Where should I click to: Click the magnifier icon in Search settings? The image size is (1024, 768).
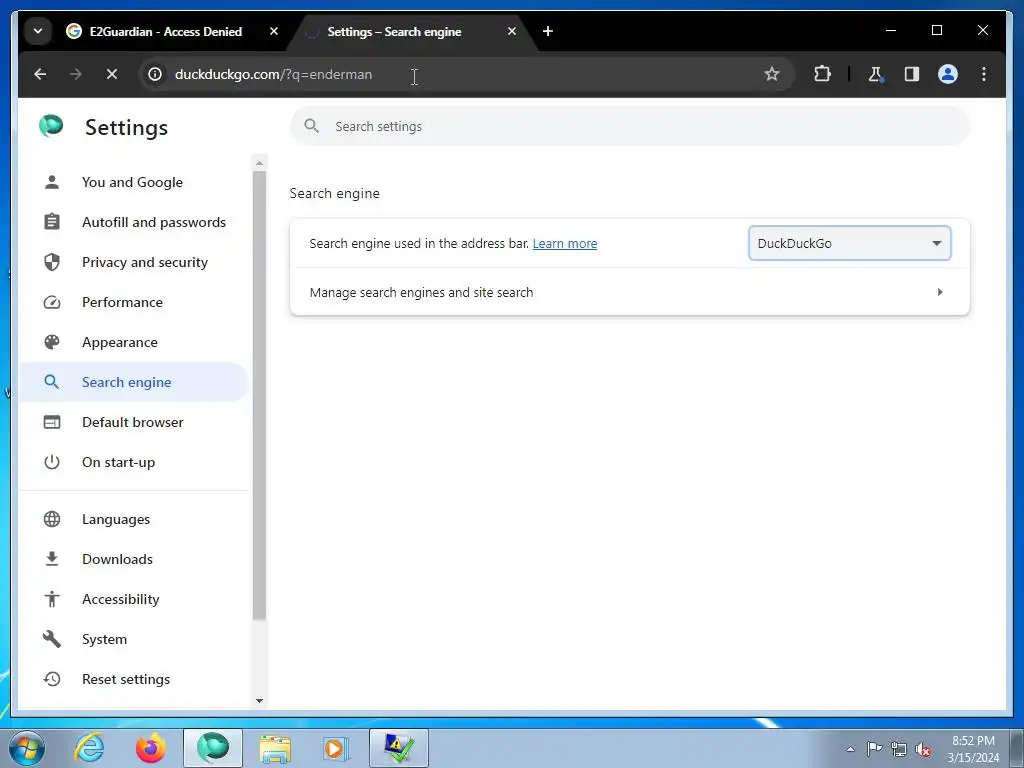[312, 126]
